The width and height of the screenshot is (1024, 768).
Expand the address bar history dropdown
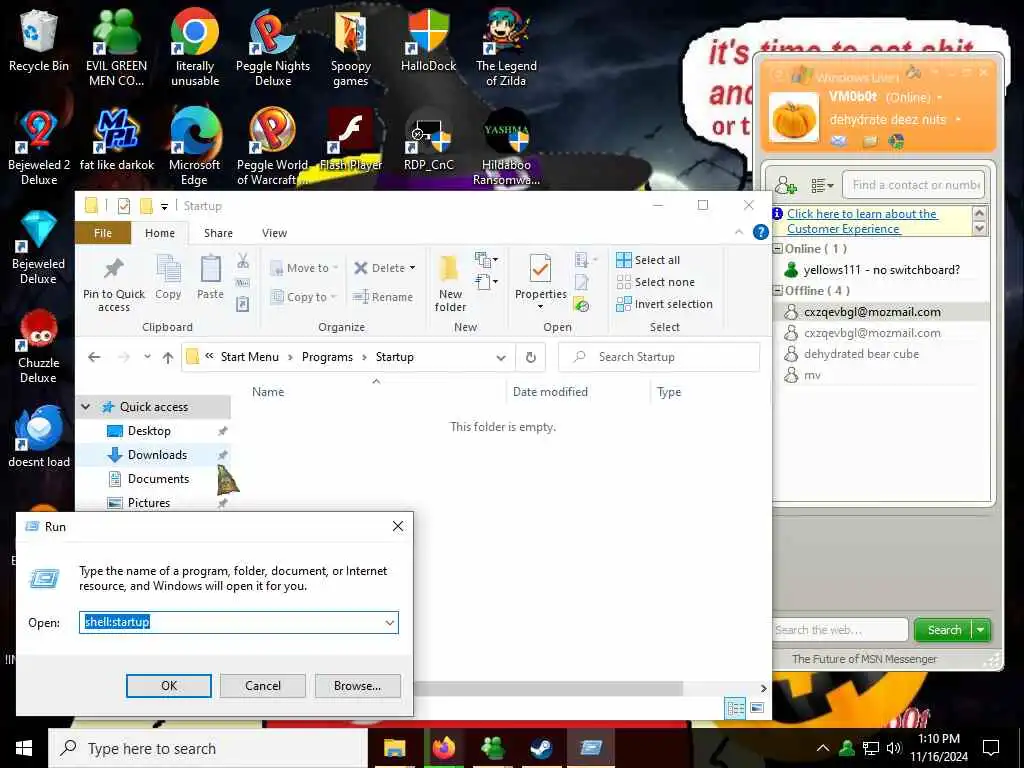501,357
